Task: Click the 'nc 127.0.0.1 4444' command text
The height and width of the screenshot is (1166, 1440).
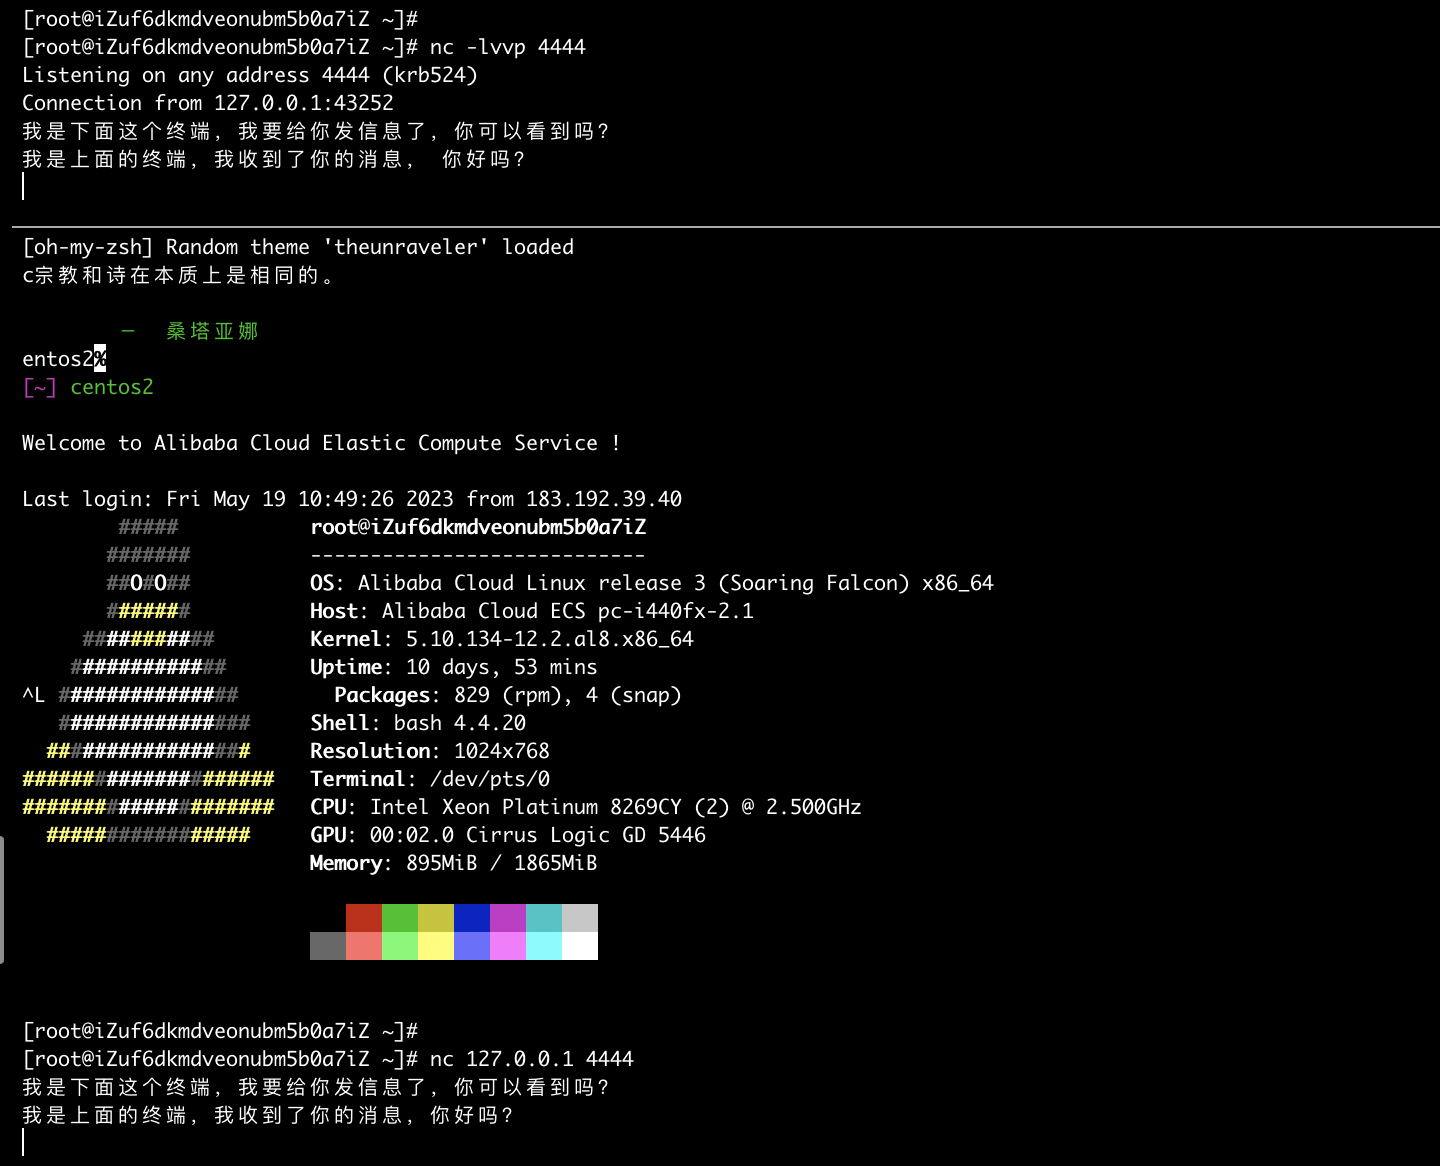Action: [x=531, y=1059]
